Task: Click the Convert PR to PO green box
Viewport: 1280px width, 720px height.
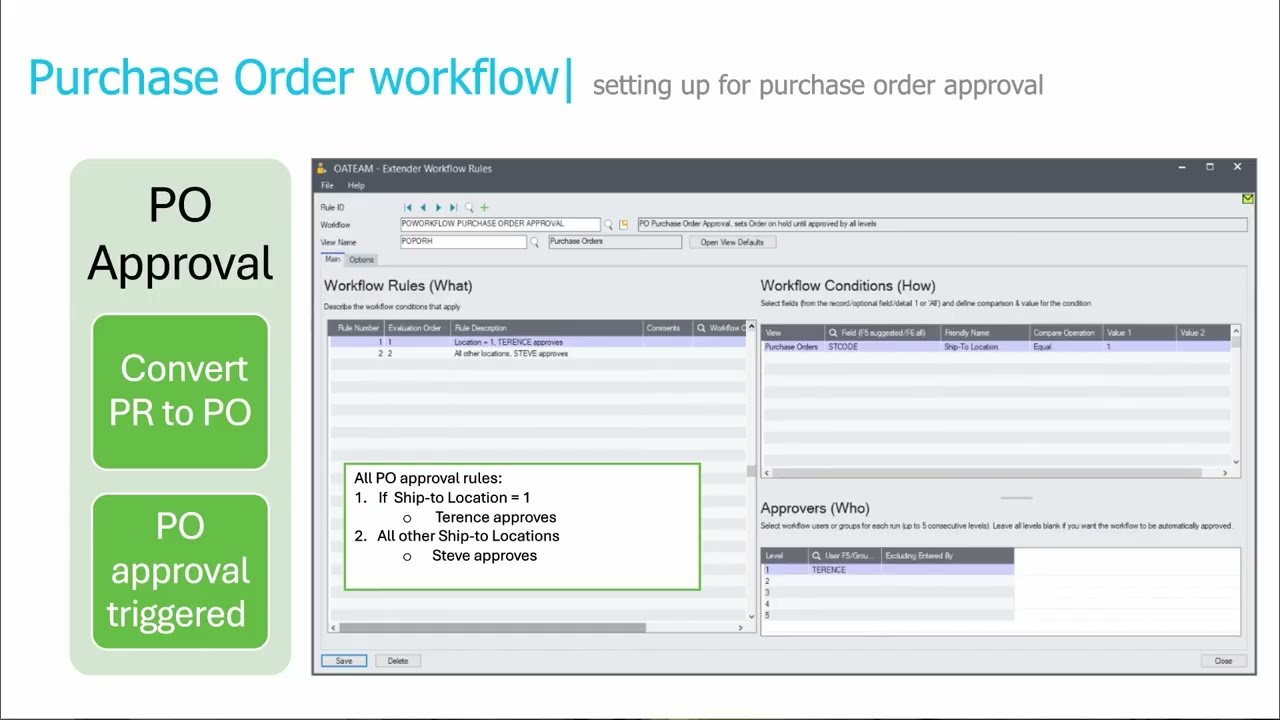Action: coord(180,392)
